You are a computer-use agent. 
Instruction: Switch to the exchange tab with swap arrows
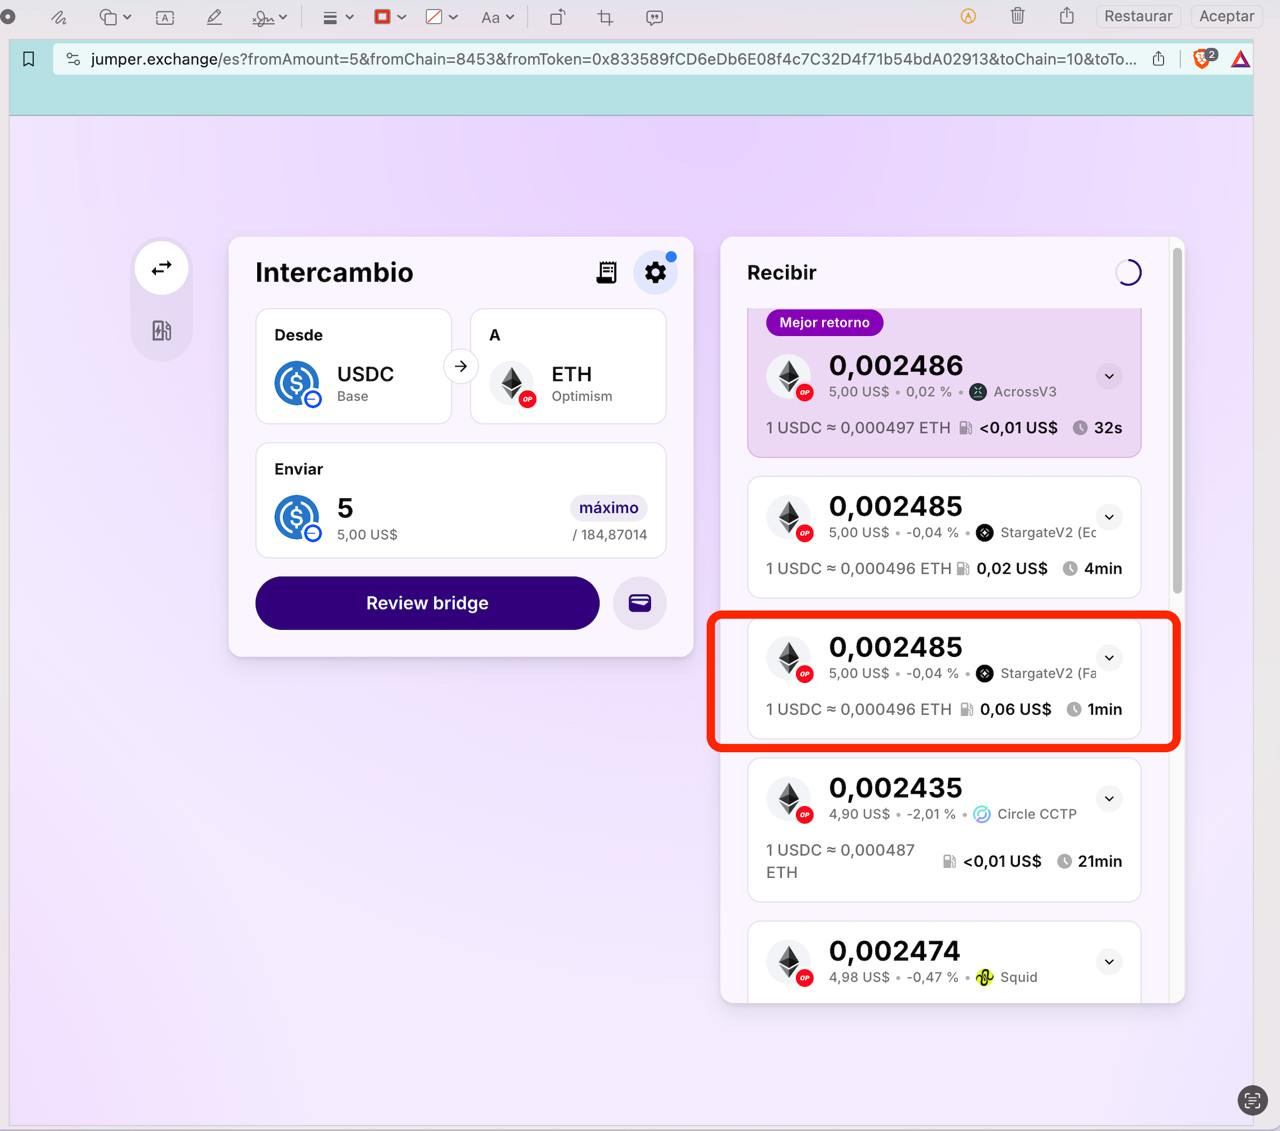coord(161,268)
